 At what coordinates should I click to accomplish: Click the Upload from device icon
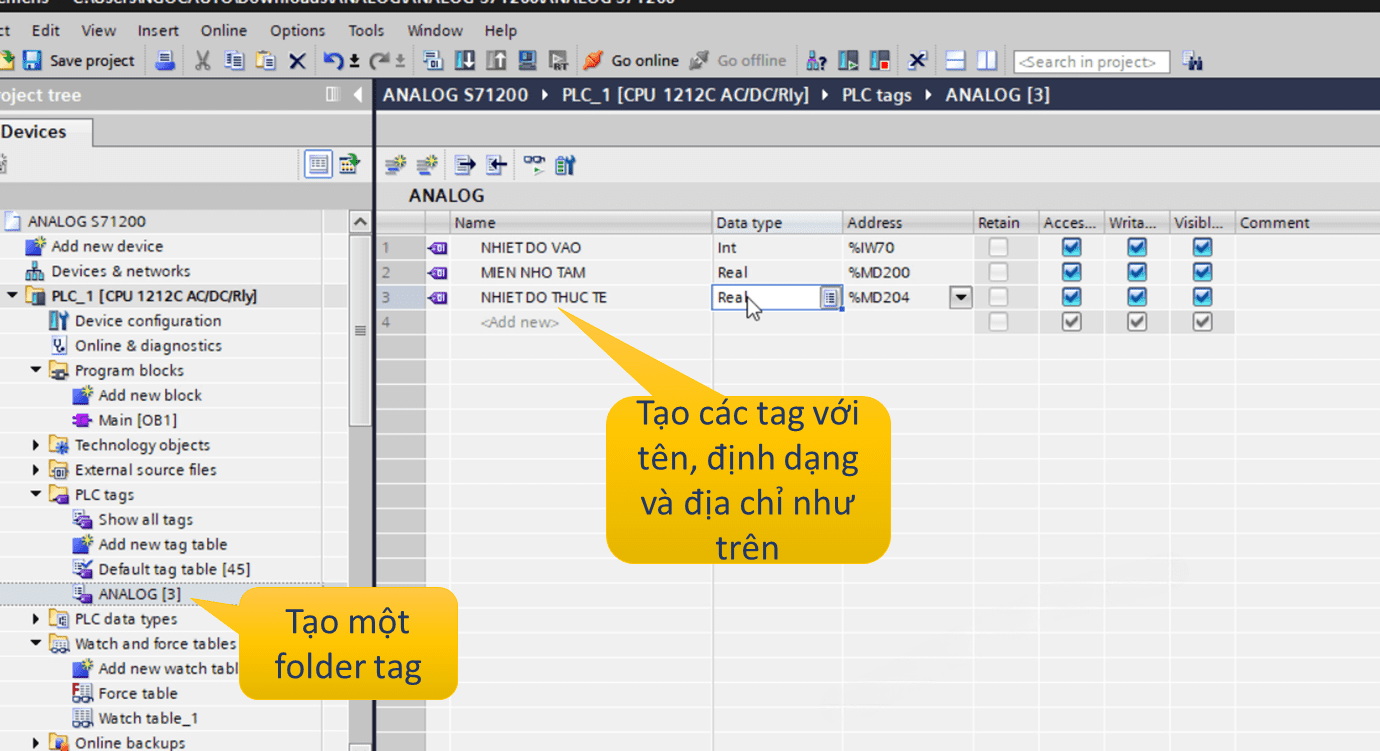(x=496, y=60)
